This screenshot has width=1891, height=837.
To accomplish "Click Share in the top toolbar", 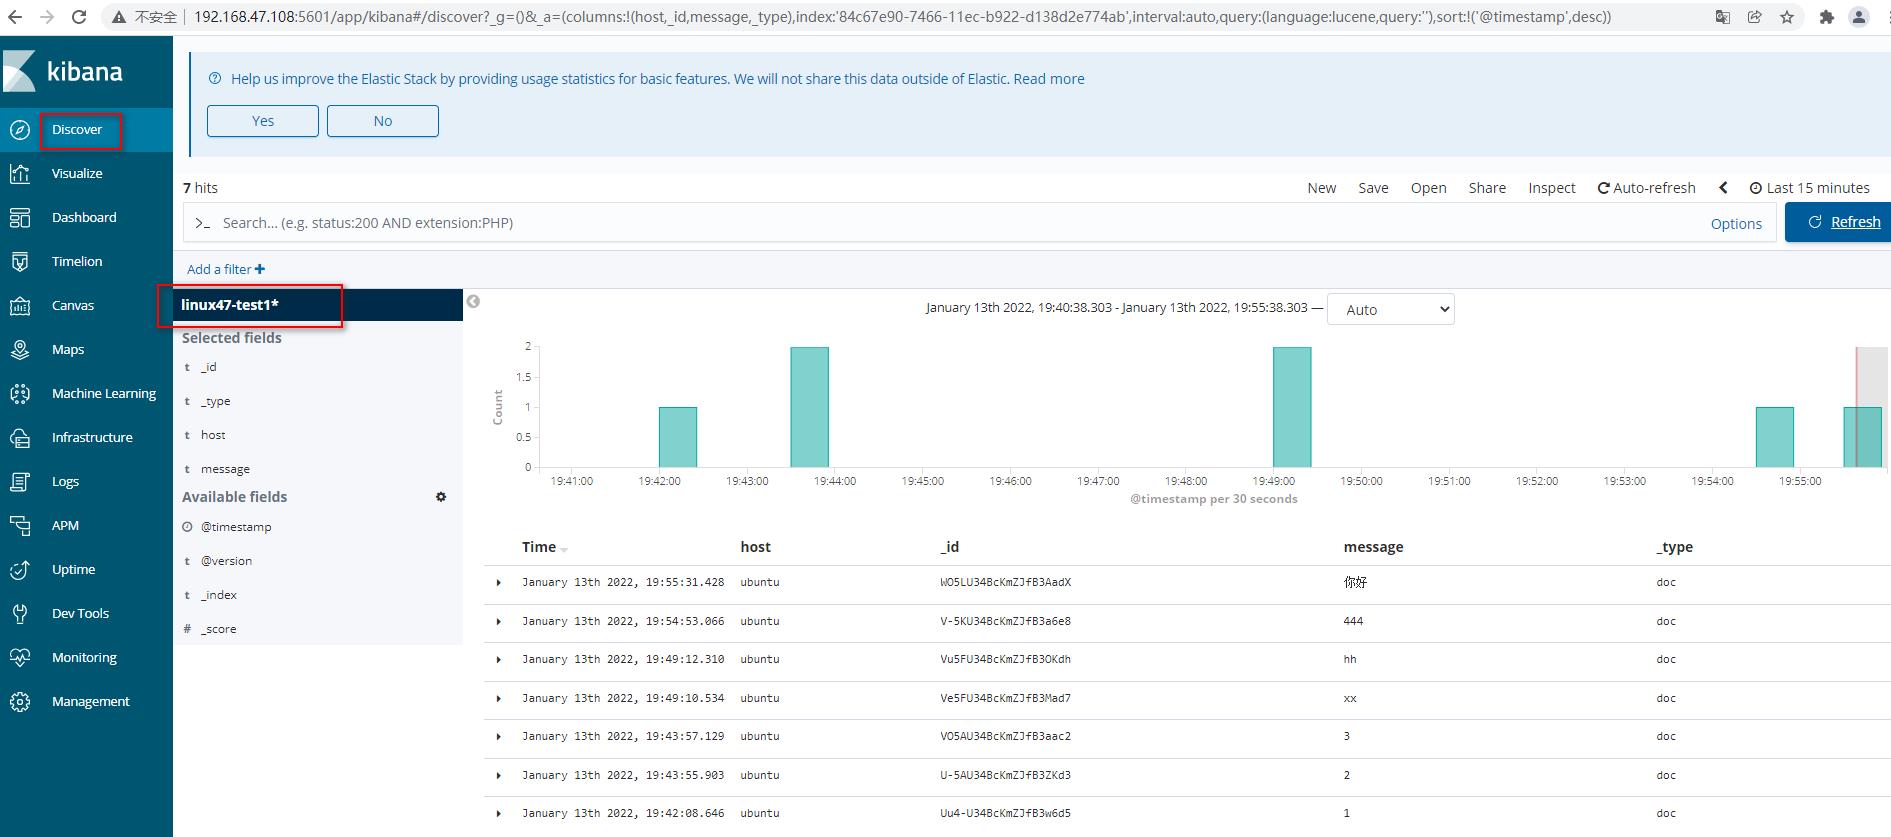I will click(1487, 188).
